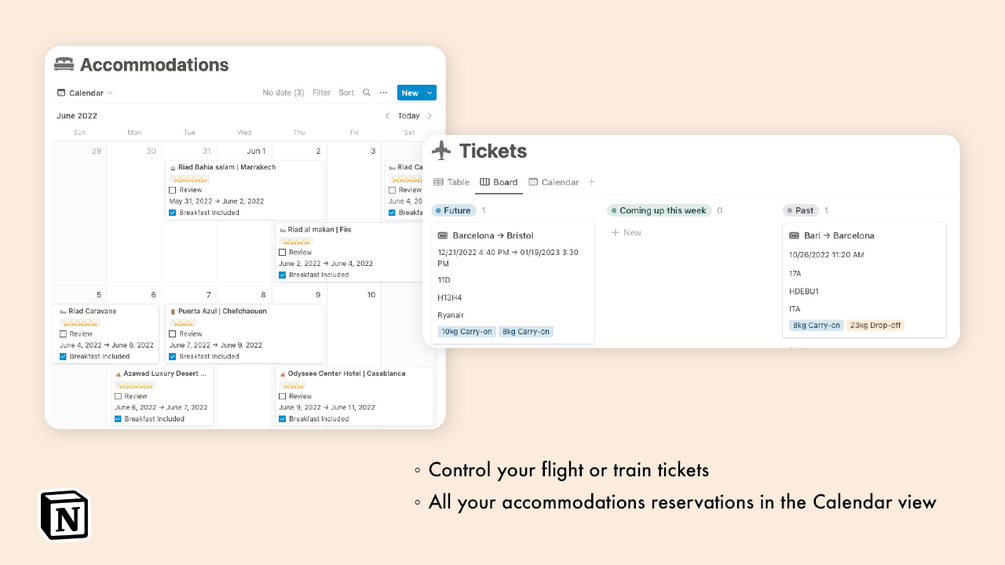
Task: Go to previous month with left arrow
Action: coord(388,116)
